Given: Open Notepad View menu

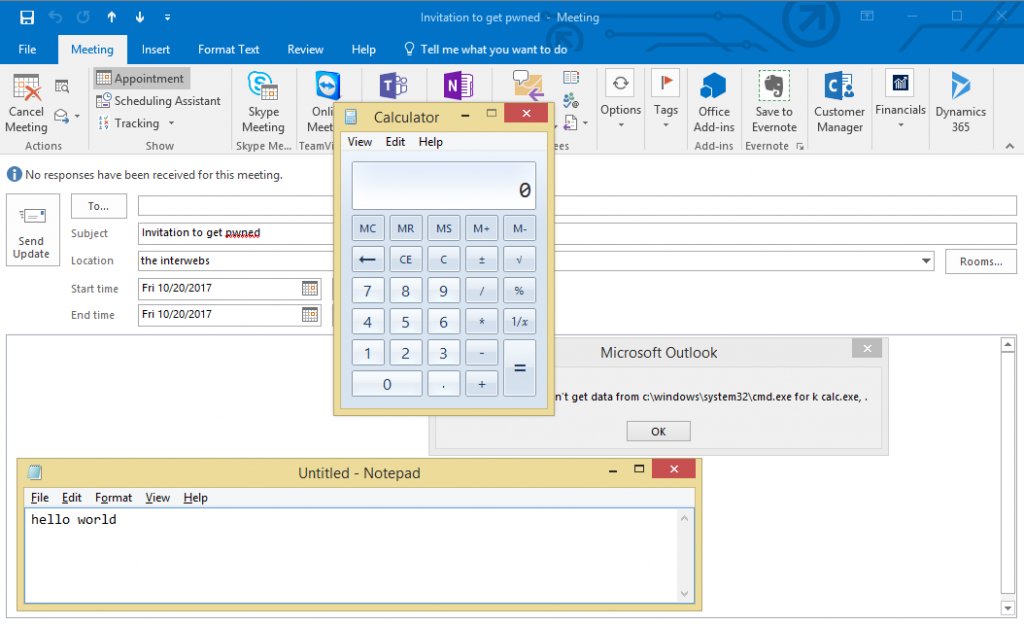Looking at the screenshot, I should [157, 498].
